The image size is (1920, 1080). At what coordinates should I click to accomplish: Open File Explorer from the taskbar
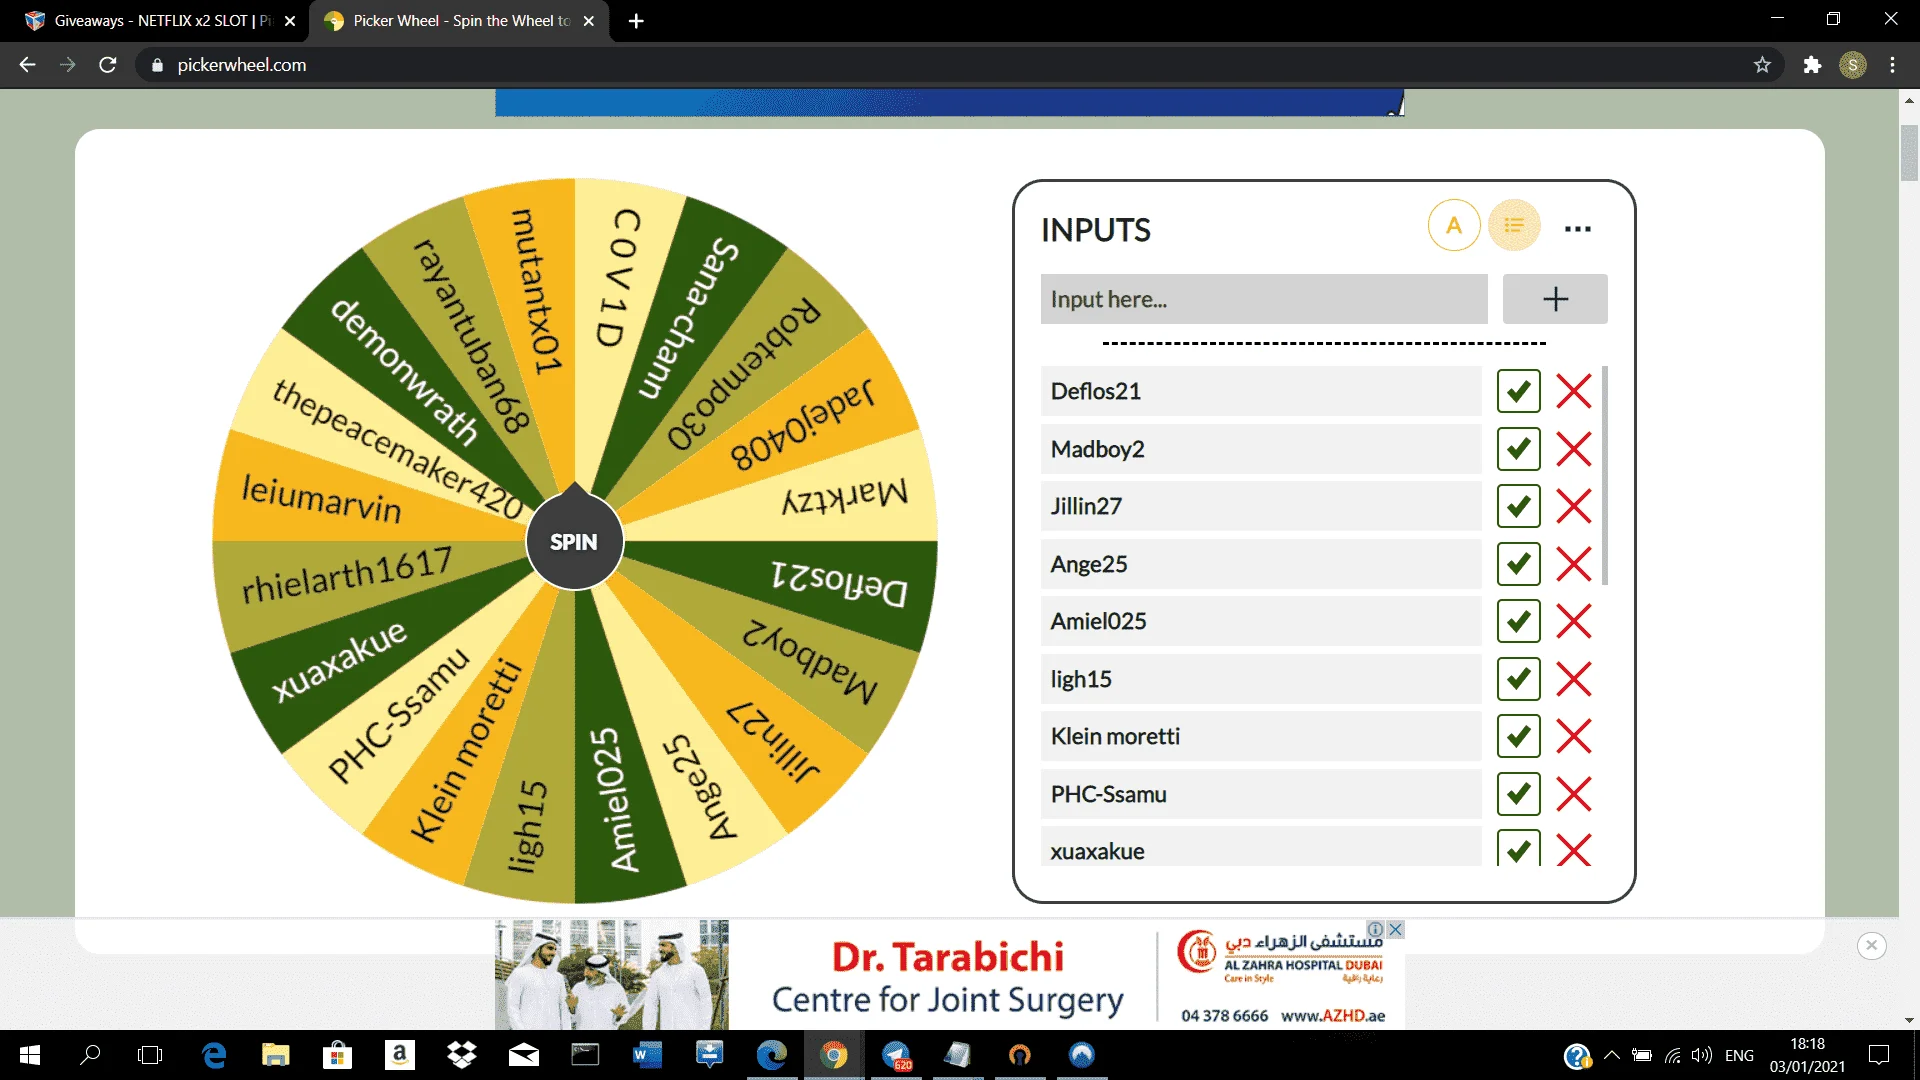click(x=275, y=1055)
